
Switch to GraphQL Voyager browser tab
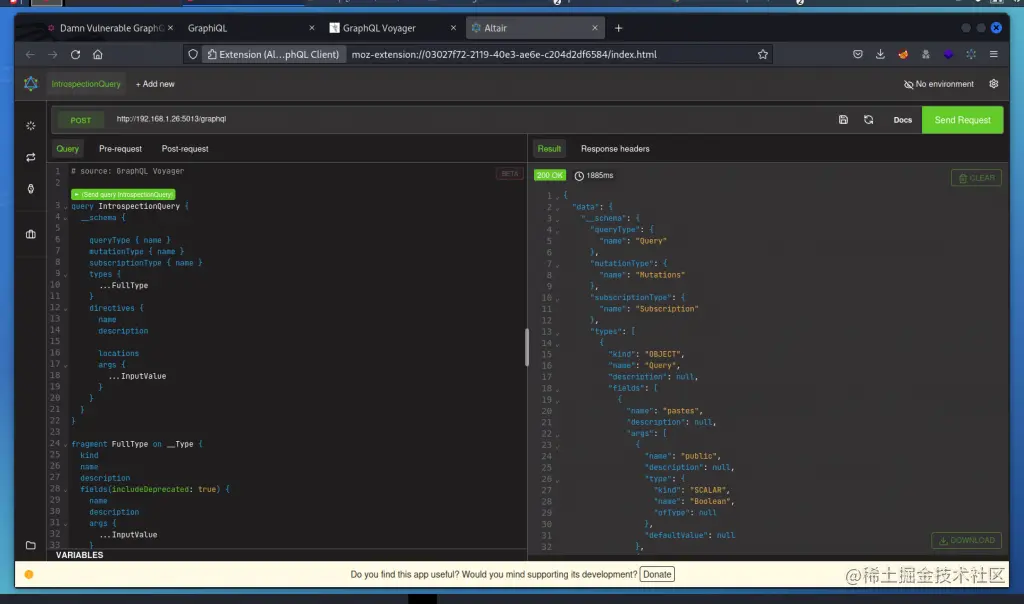click(x=392, y=28)
